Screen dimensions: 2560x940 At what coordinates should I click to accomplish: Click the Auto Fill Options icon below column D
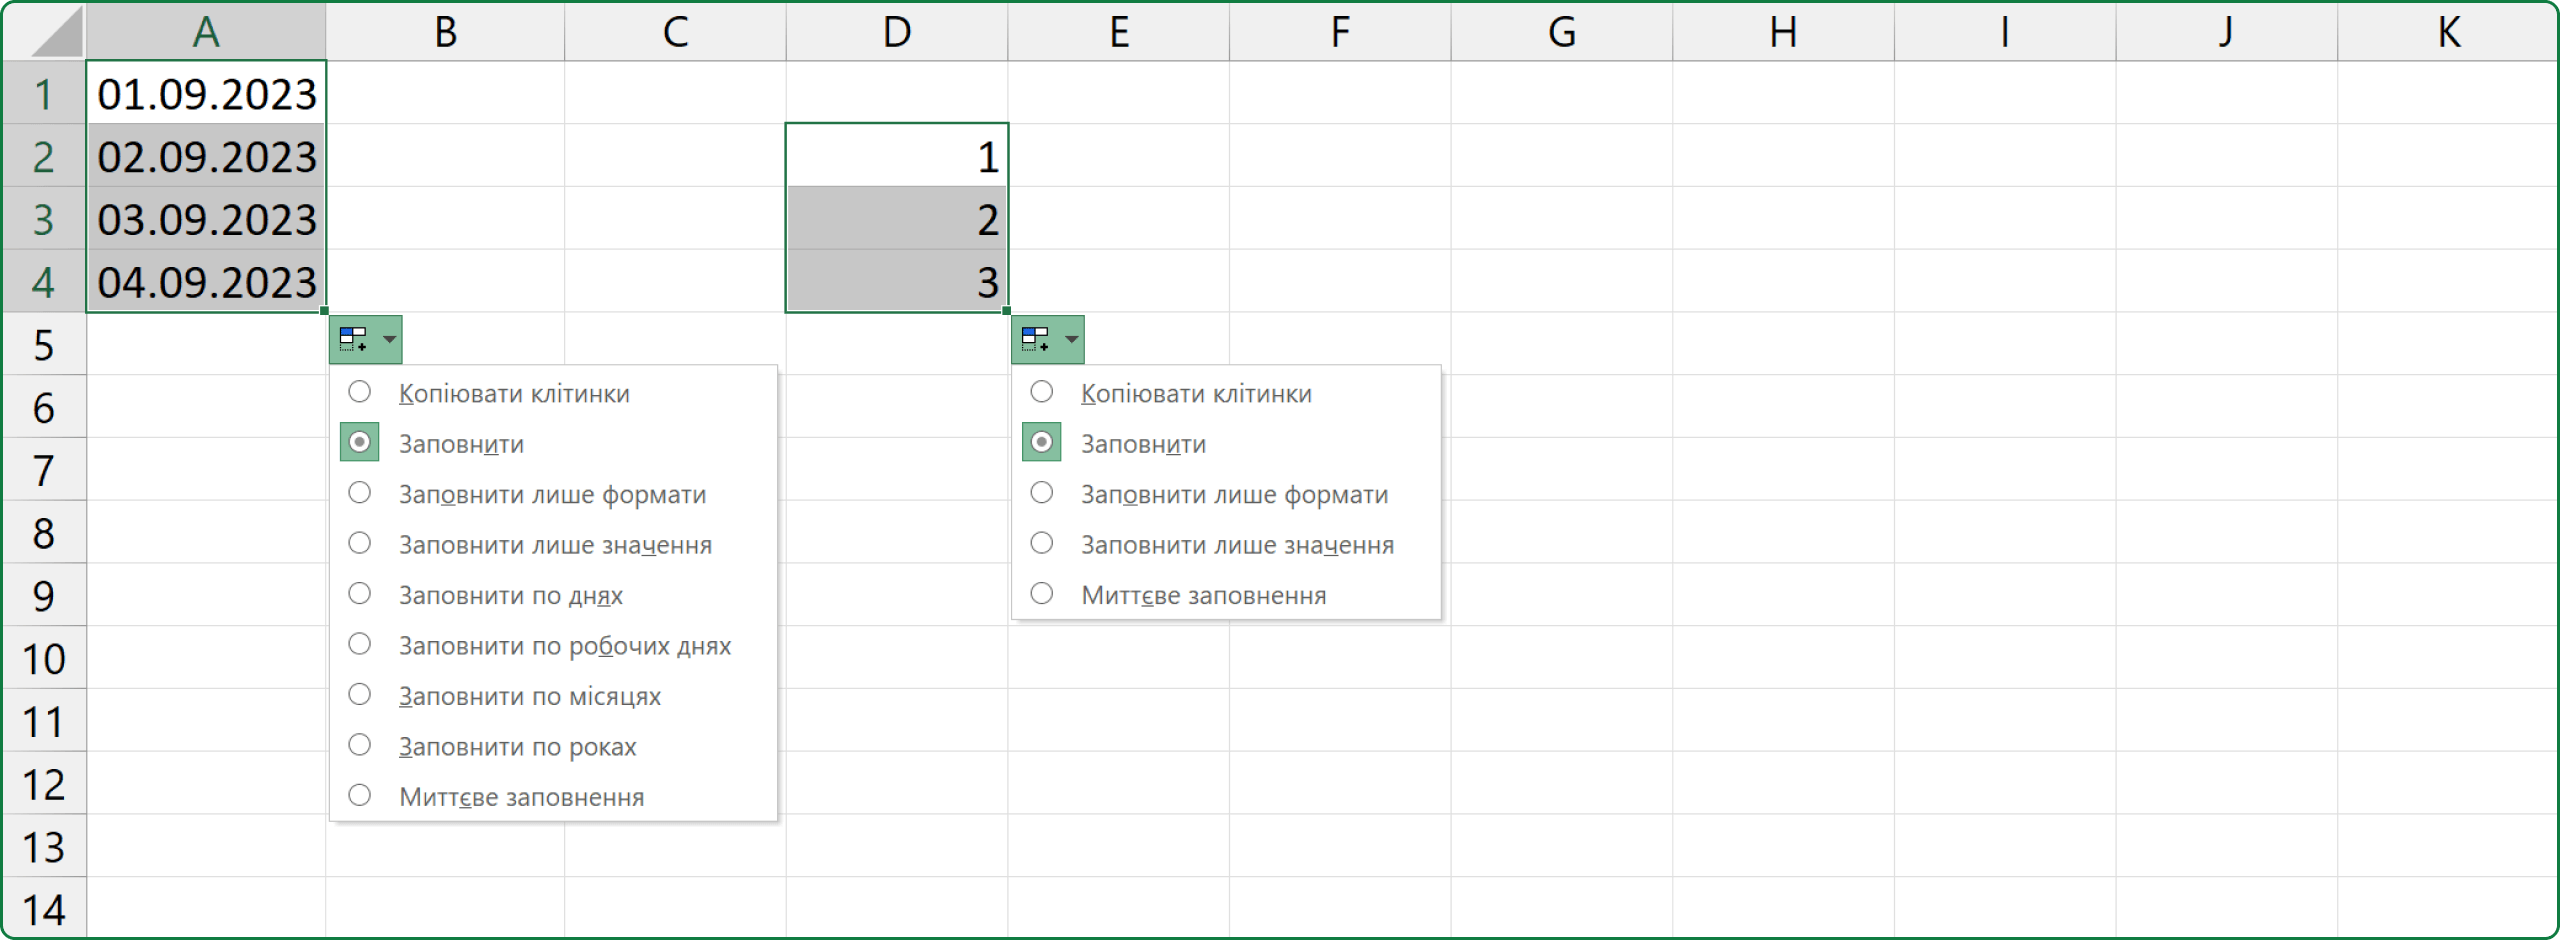click(x=1036, y=340)
